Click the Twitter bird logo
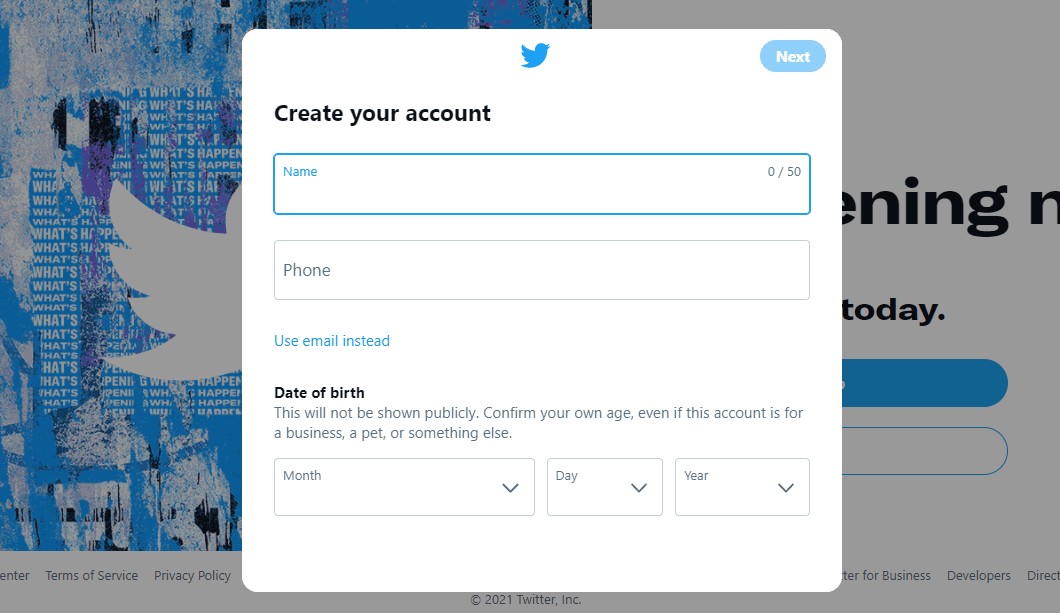Image resolution: width=1060 pixels, height=613 pixels. coord(535,55)
